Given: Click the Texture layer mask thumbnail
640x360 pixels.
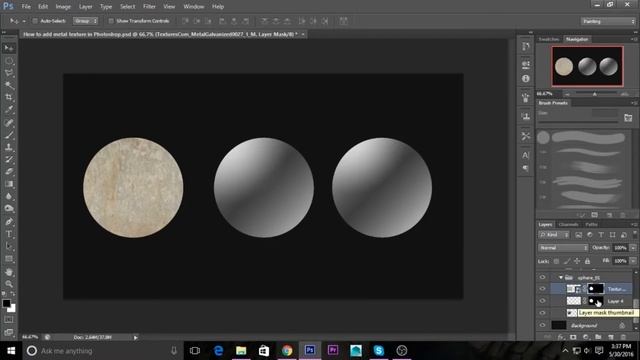Looking at the screenshot, I should click(596, 289).
